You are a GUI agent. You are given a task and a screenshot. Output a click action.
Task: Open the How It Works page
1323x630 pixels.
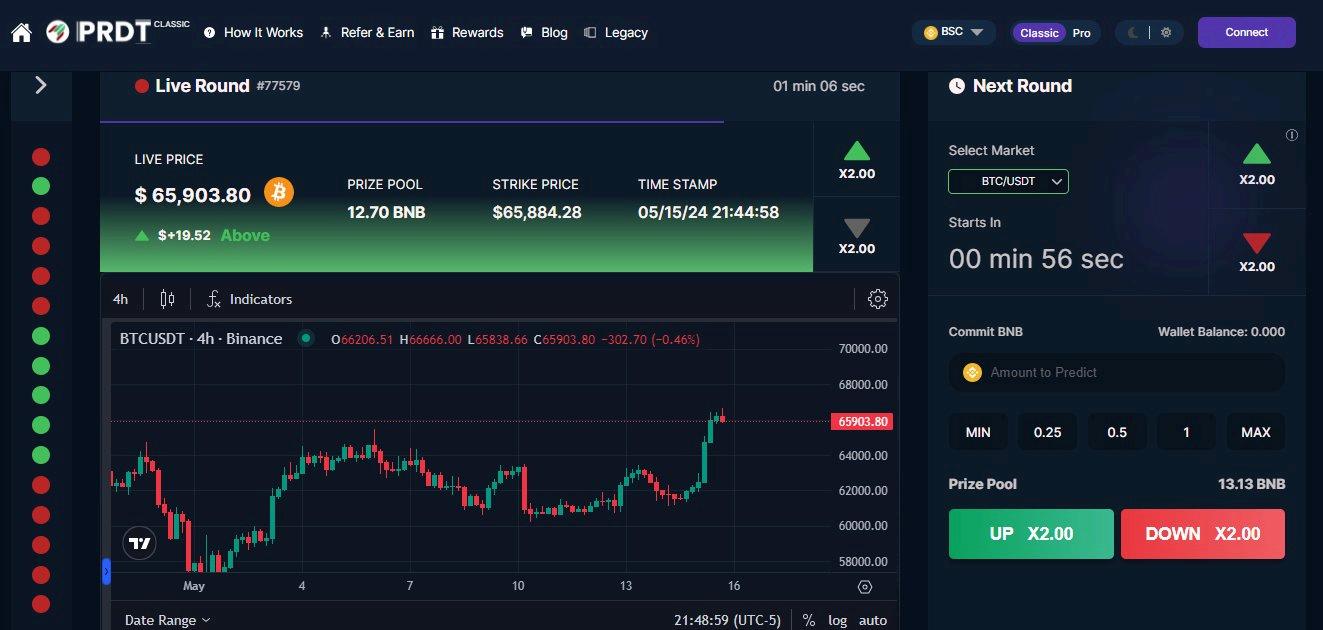(253, 33)
